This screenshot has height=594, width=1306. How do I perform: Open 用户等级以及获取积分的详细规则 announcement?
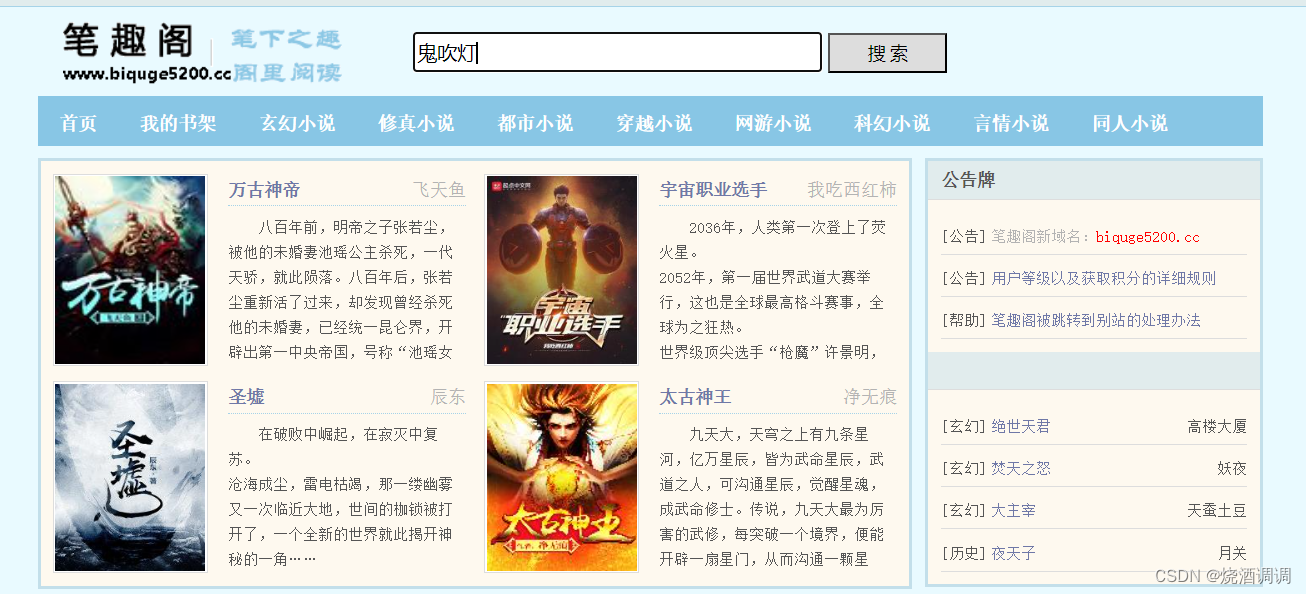click(1104, 278)
